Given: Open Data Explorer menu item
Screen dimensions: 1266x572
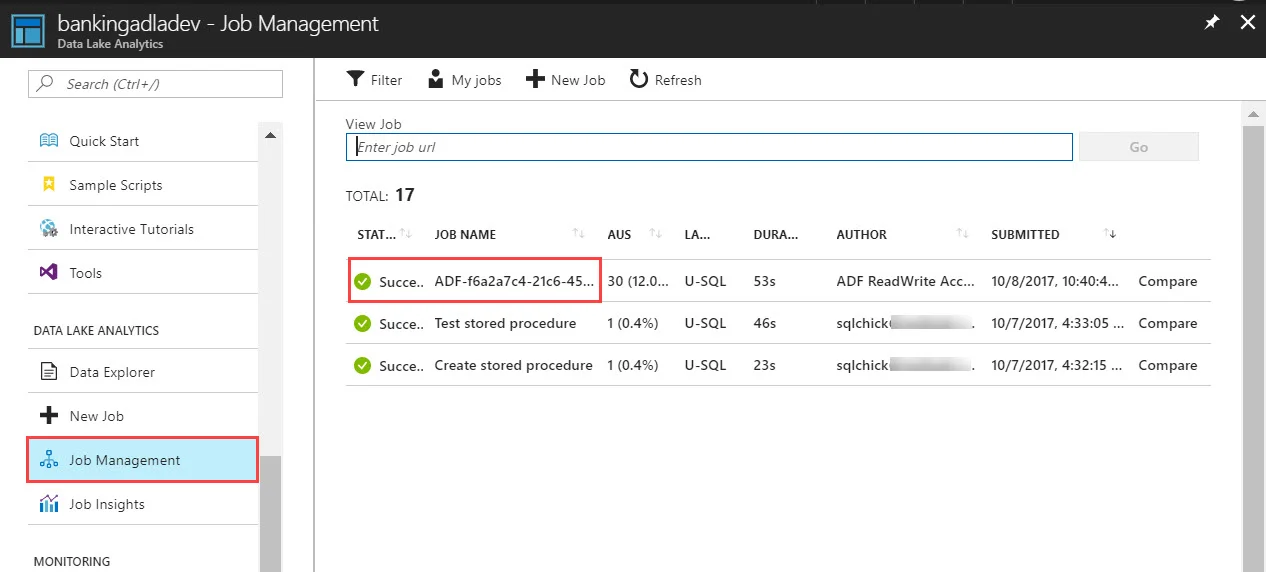Looking at the screenshot, I should tap(143, 372).
